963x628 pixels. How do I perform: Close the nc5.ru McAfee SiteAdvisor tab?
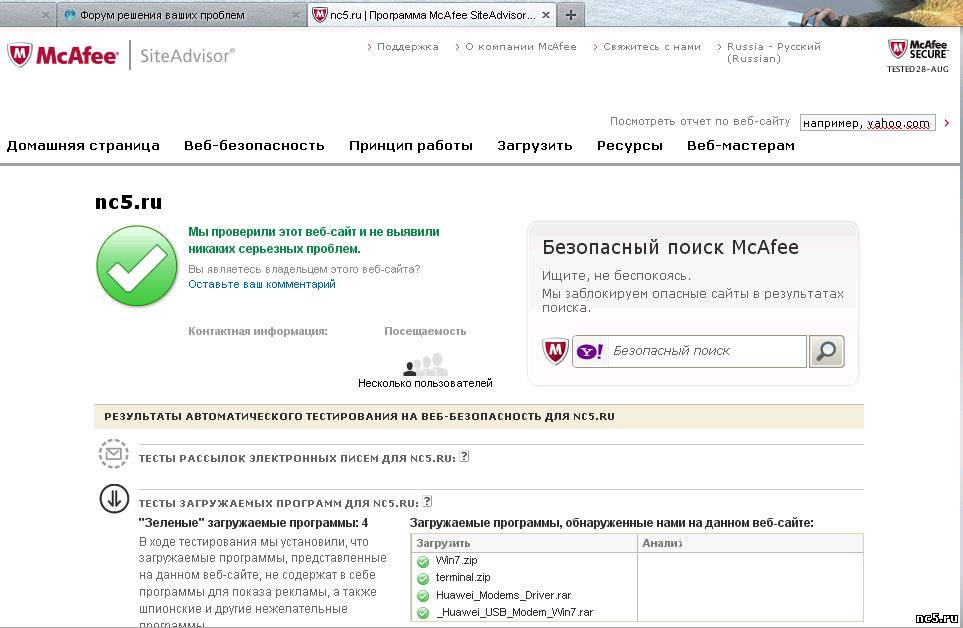[x=545, y=15]
